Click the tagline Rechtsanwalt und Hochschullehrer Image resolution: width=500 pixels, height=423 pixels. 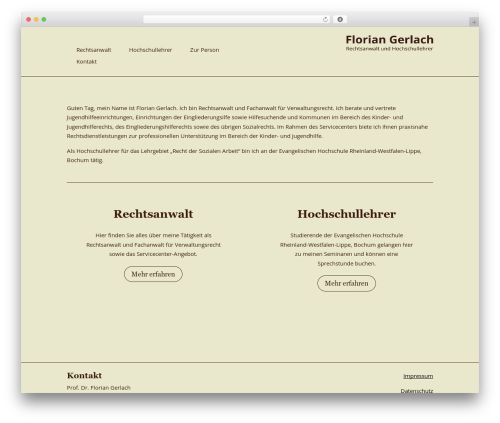pos(389,49)
